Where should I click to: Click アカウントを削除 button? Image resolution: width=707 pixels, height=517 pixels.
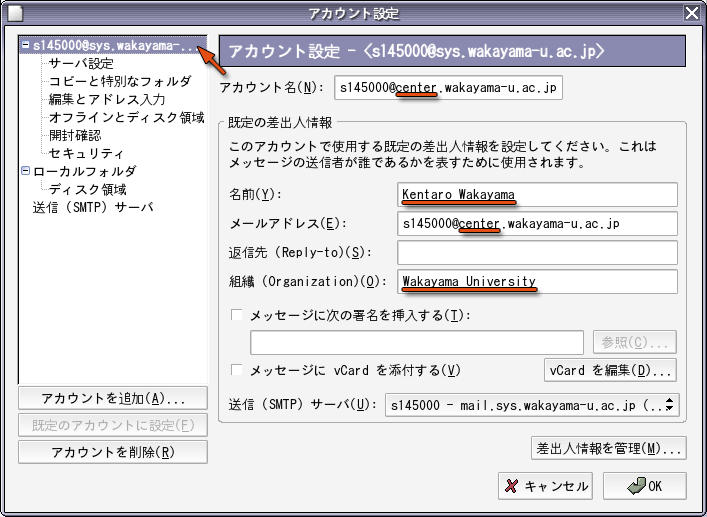113,452
